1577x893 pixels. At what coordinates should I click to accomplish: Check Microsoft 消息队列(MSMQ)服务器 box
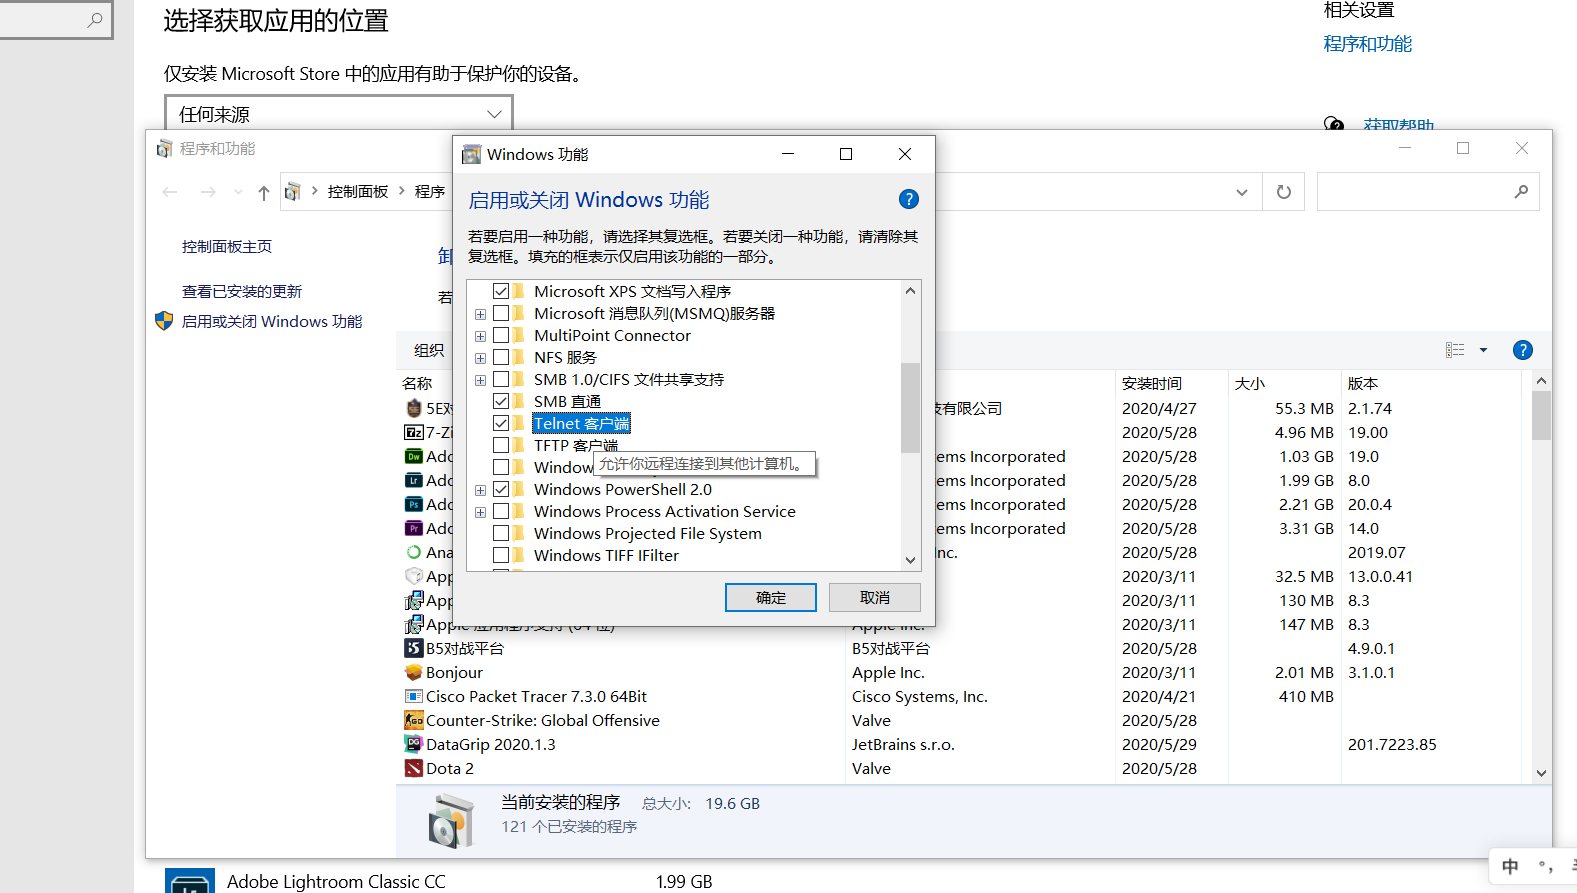tap(501, 313)
